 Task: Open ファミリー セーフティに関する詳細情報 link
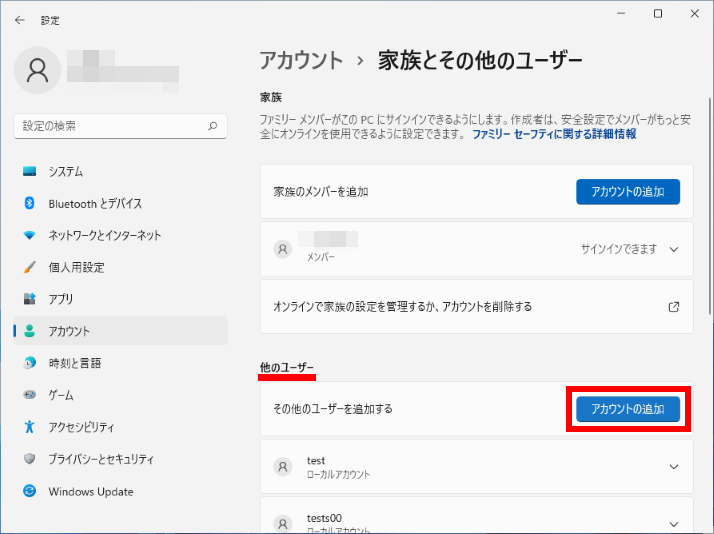554,134
